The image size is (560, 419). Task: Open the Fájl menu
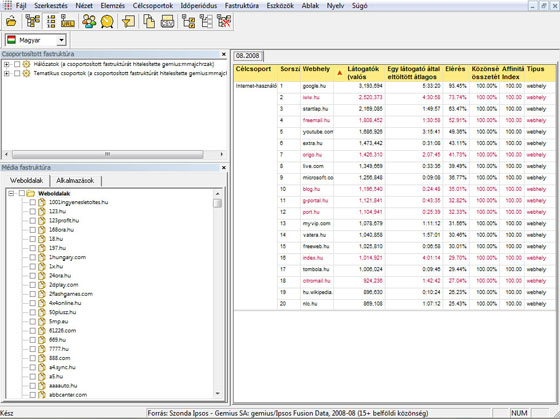coord(21,5)
